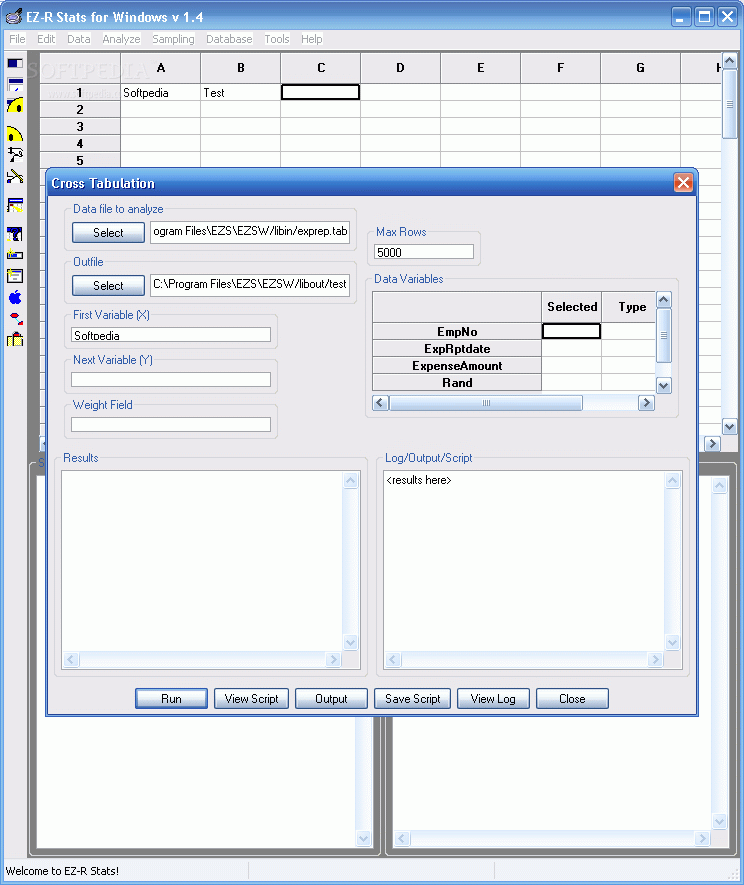Click the blue question mark help icon
744x885 pixels.
click(15, 234)
